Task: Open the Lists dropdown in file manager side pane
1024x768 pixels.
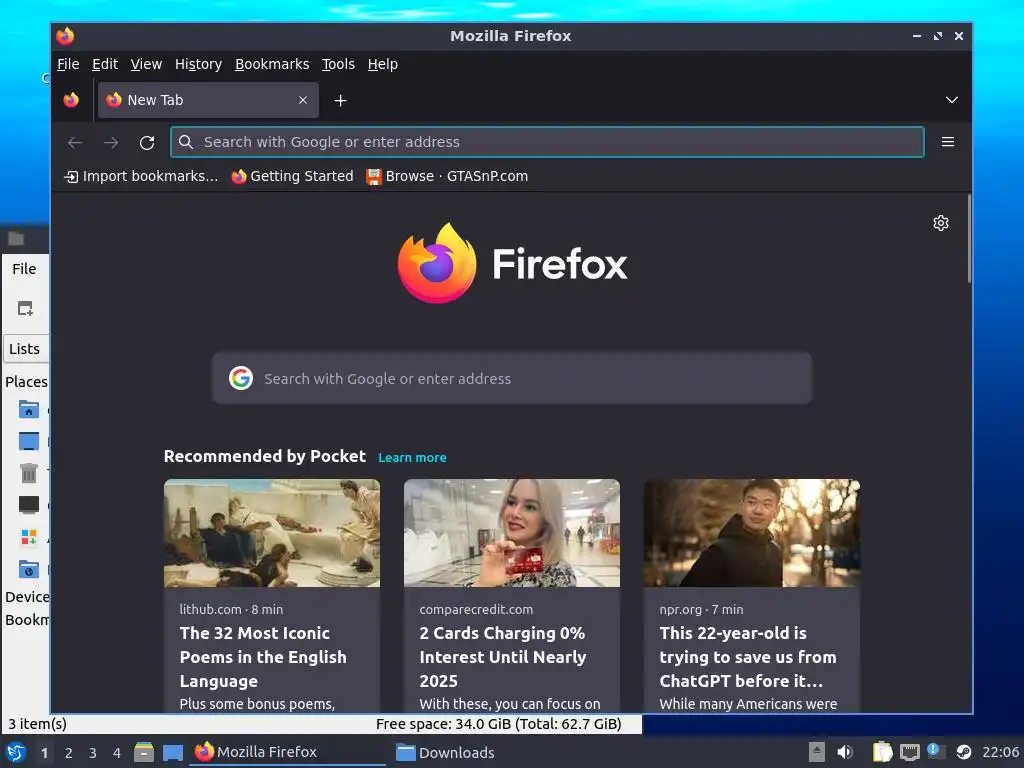Action: click(26, 349)
